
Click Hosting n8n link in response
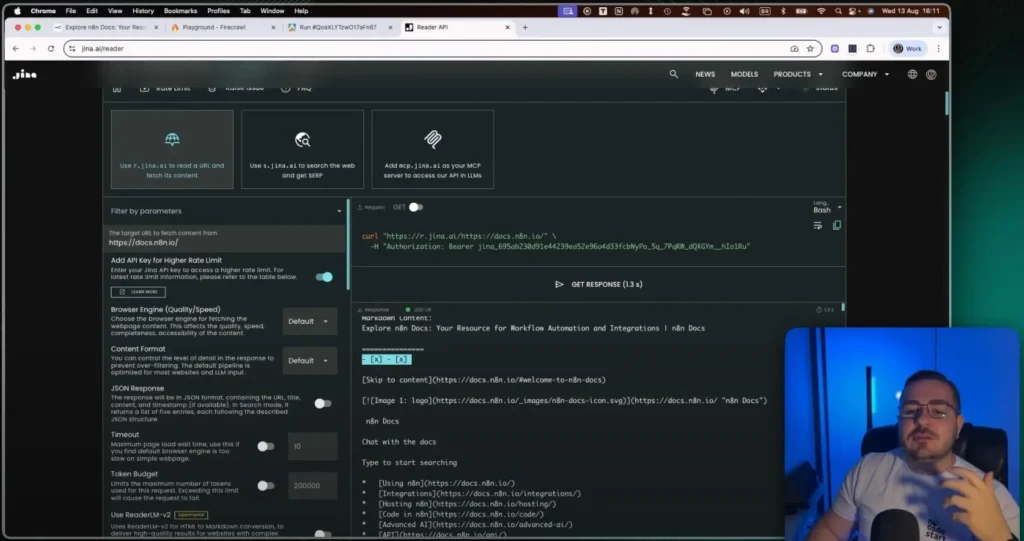coord(467,504)
